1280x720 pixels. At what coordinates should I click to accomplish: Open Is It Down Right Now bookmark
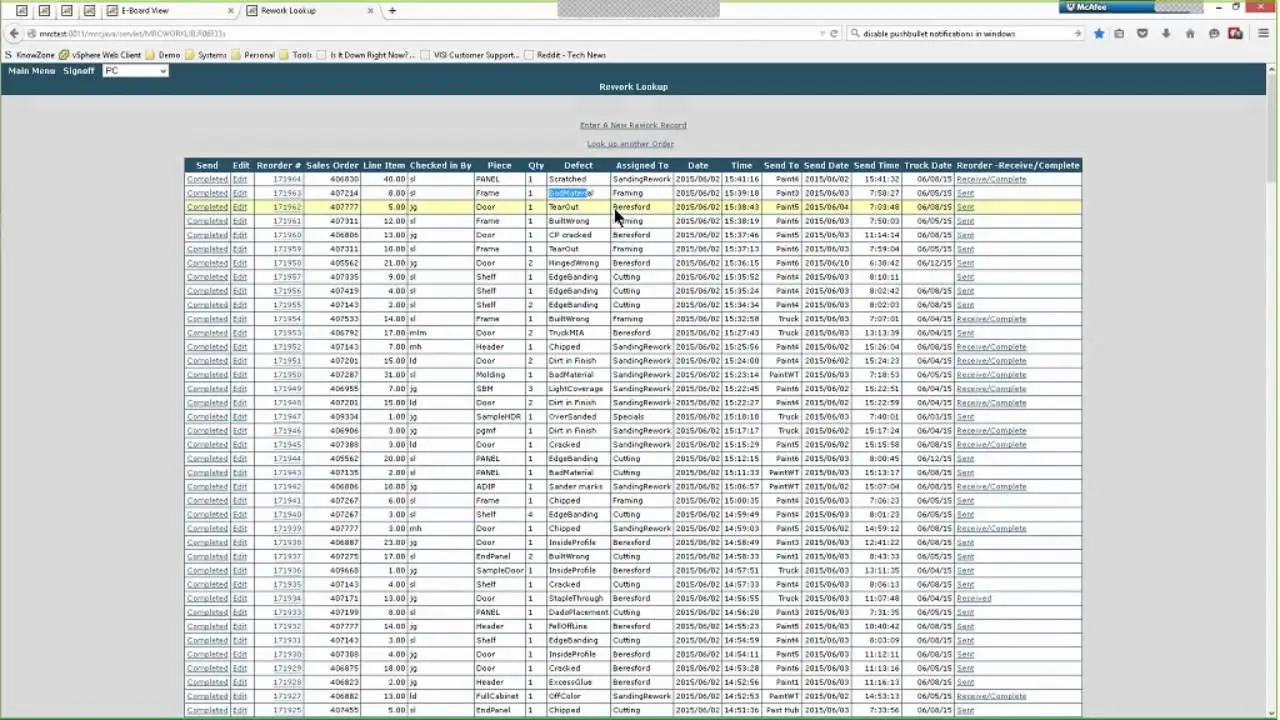364,55
